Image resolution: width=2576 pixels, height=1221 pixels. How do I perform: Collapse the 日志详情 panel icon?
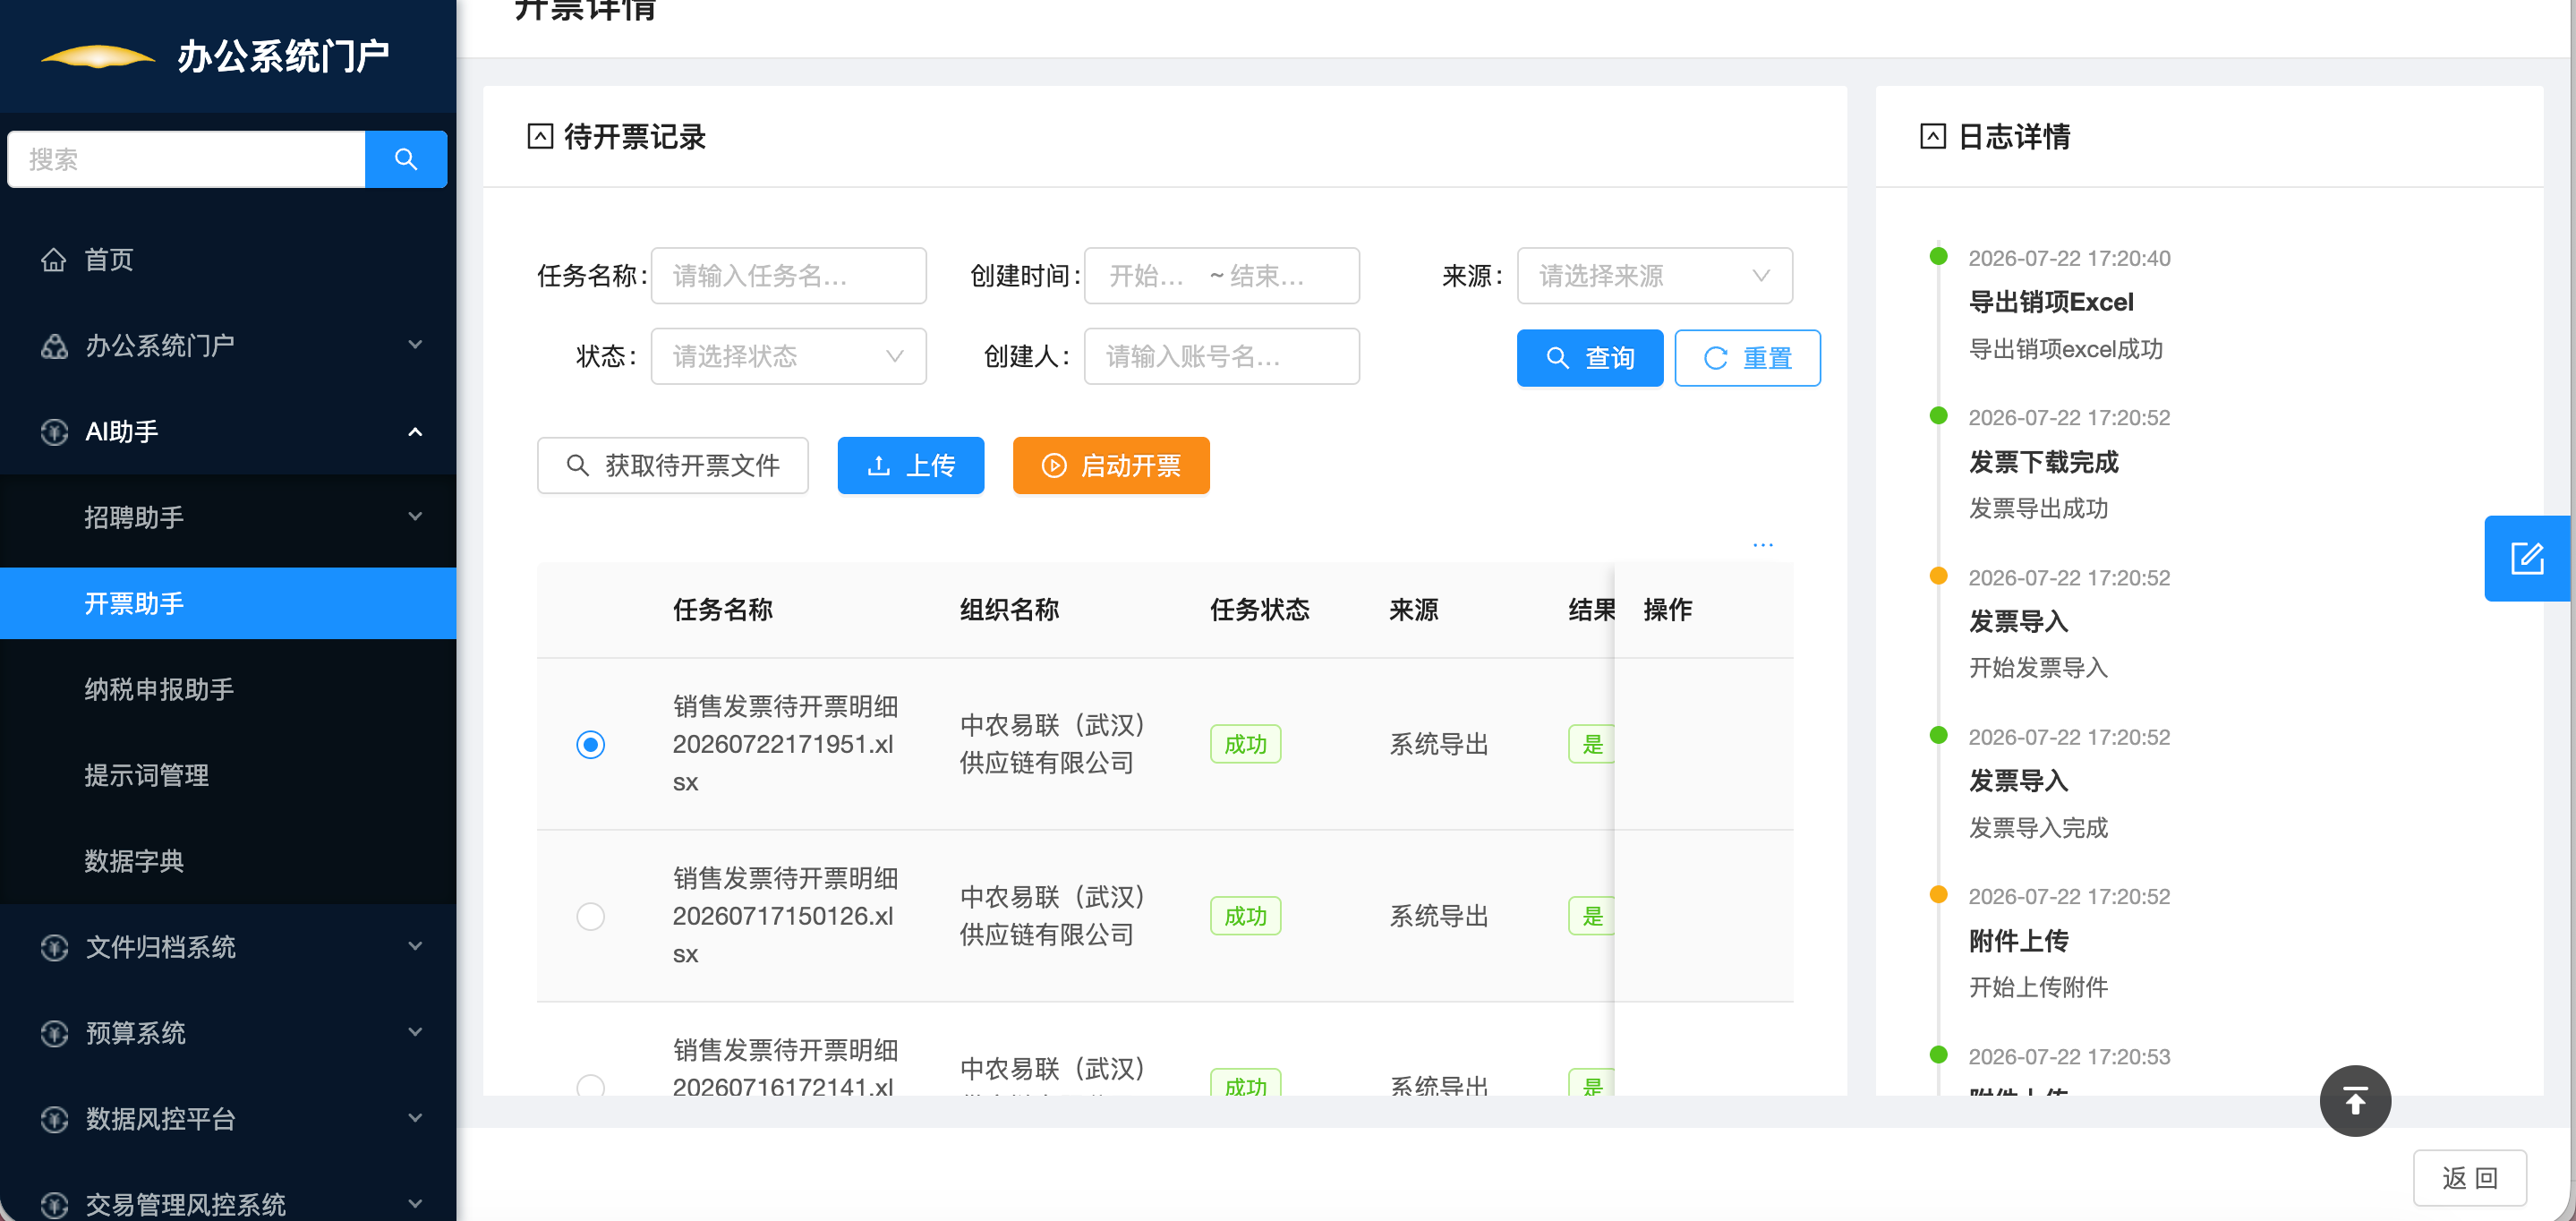tap(1933, 136)
